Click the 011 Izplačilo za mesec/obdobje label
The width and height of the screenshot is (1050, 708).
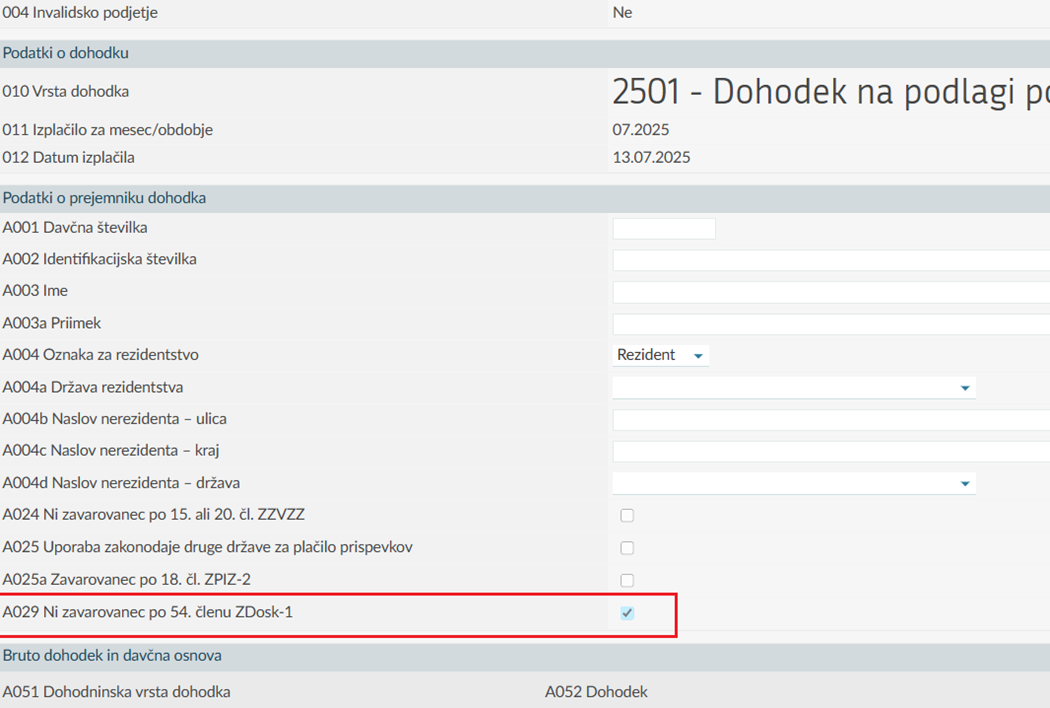[x=108, y=130]
